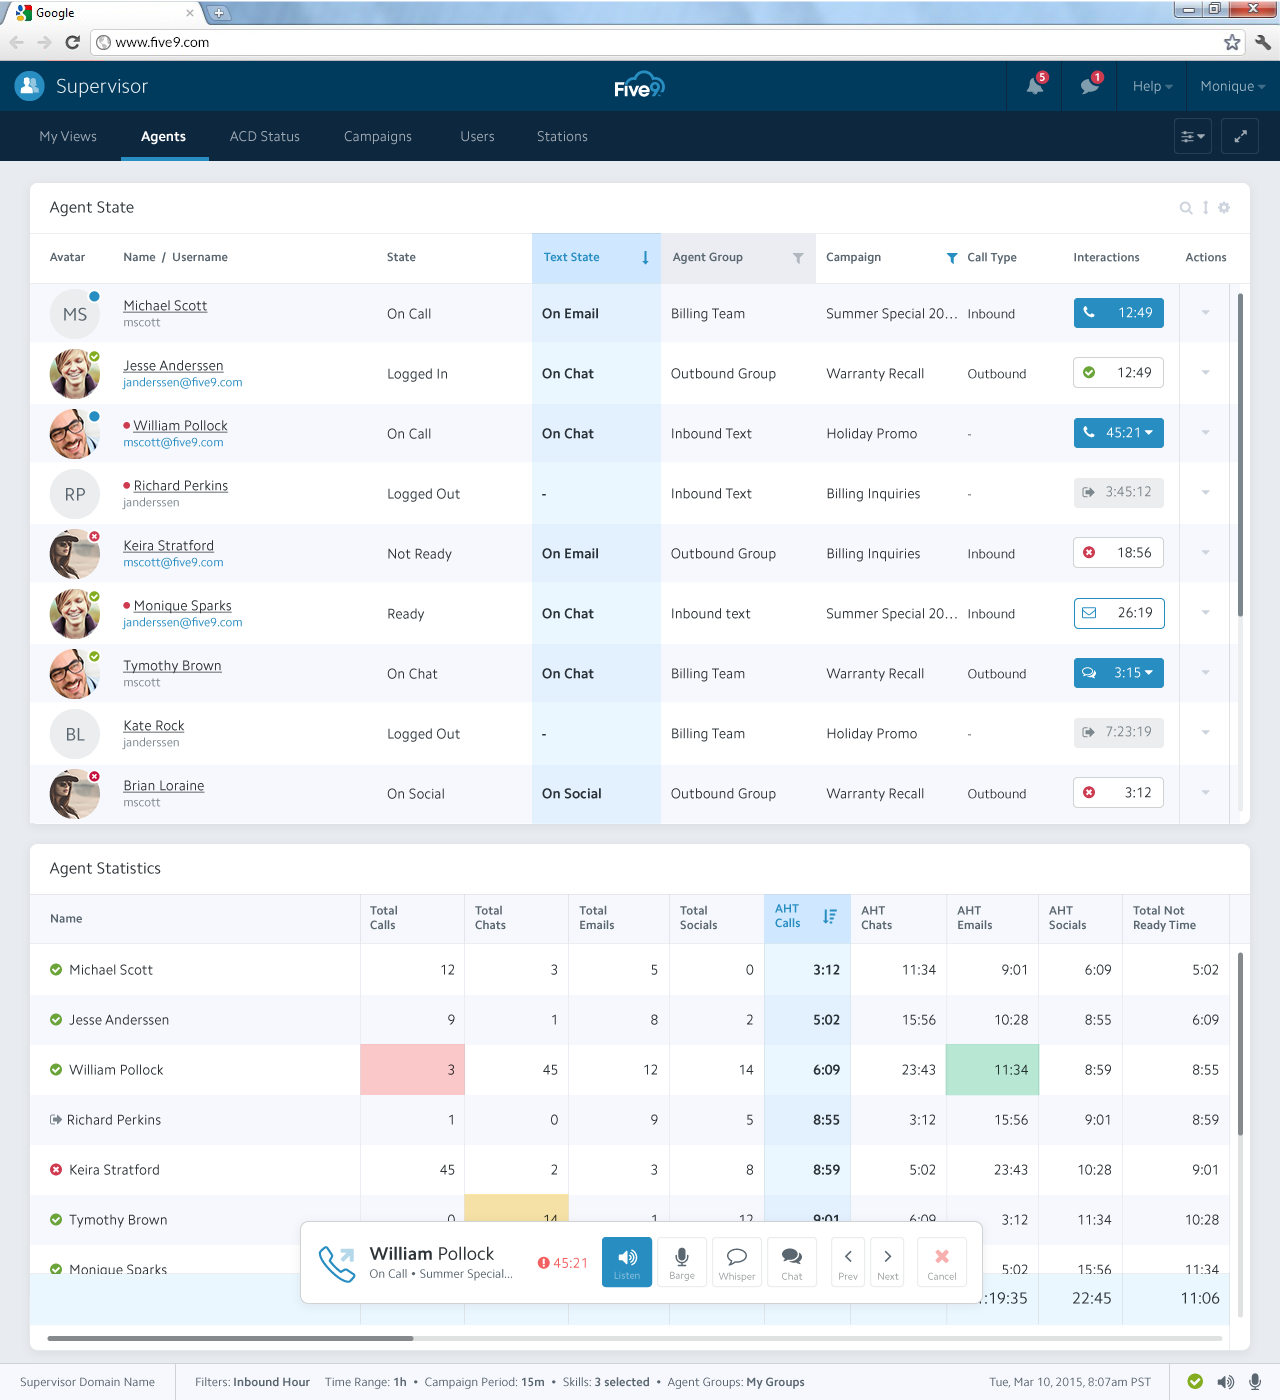Barge into William Pollock's call
This screenshot has width=1280, height=1400.
[x=682, y=1261]
